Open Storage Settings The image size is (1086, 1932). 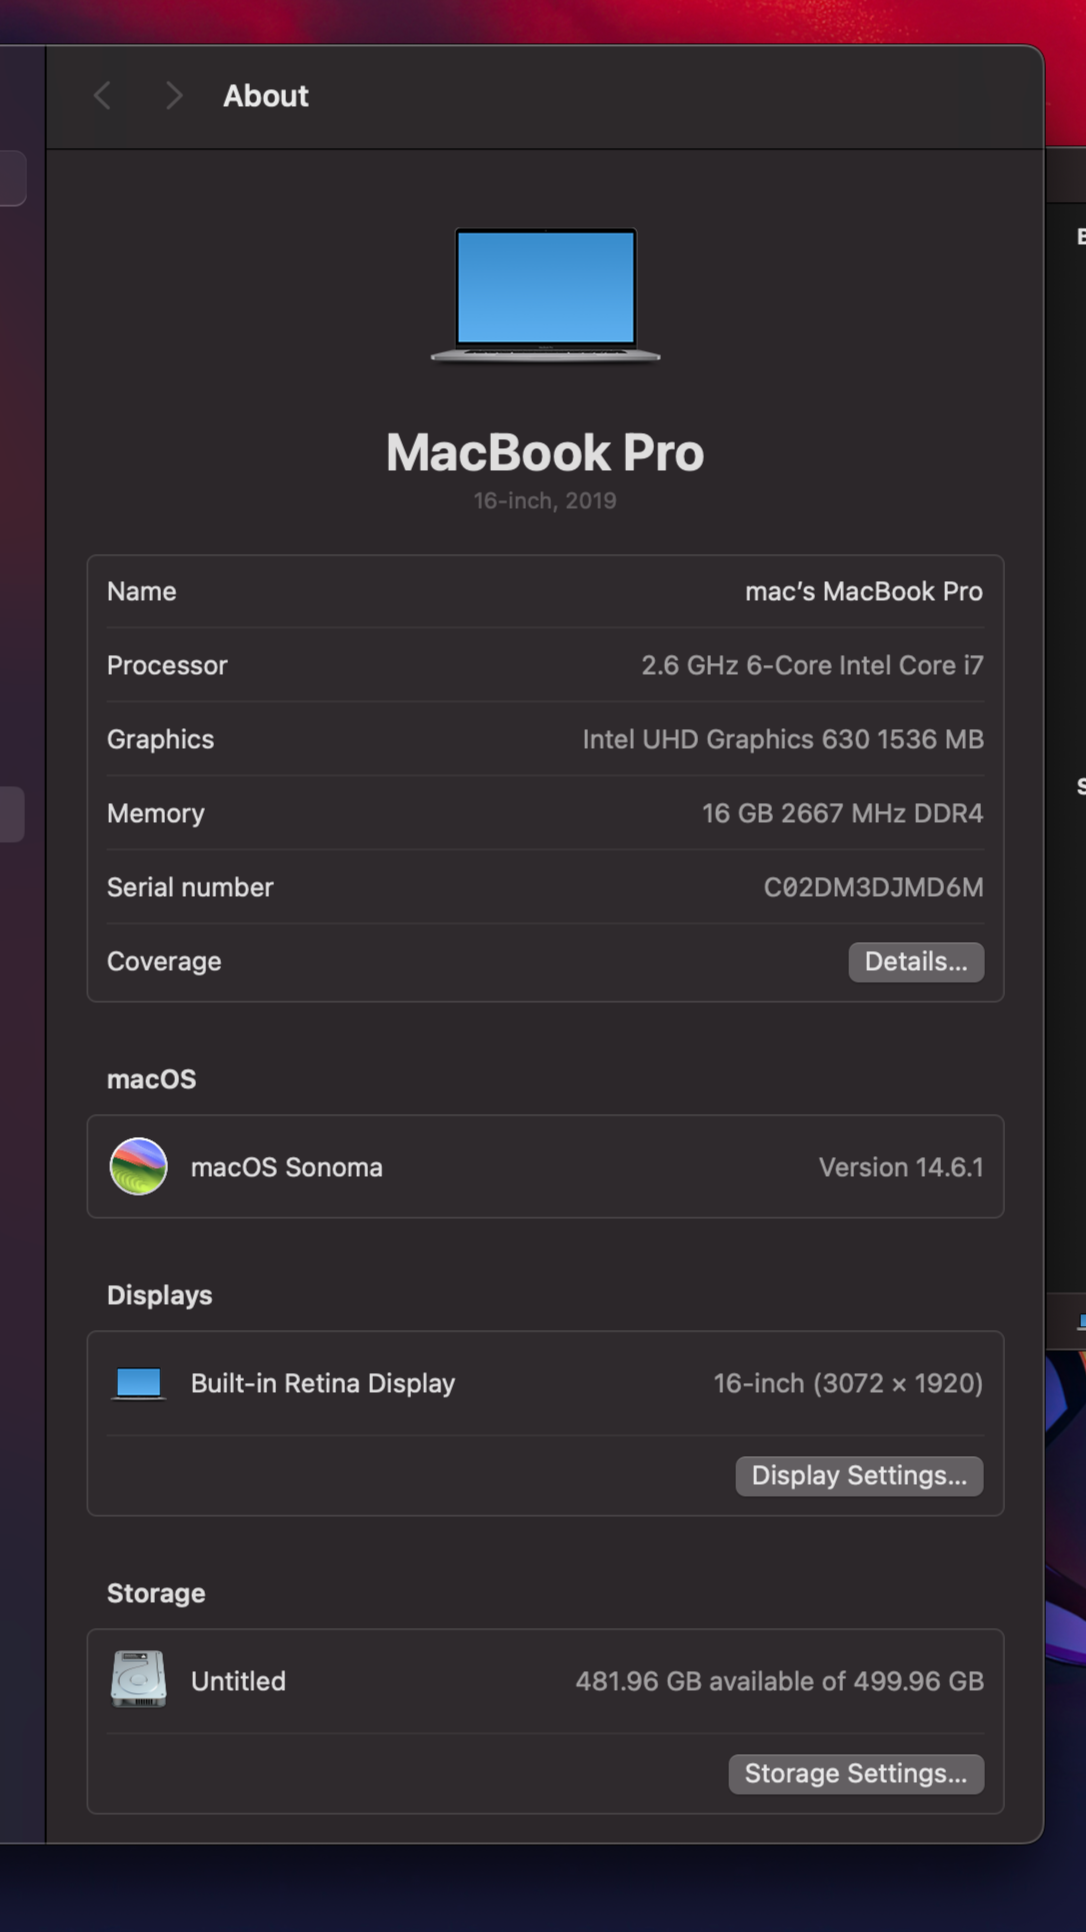855,1773
